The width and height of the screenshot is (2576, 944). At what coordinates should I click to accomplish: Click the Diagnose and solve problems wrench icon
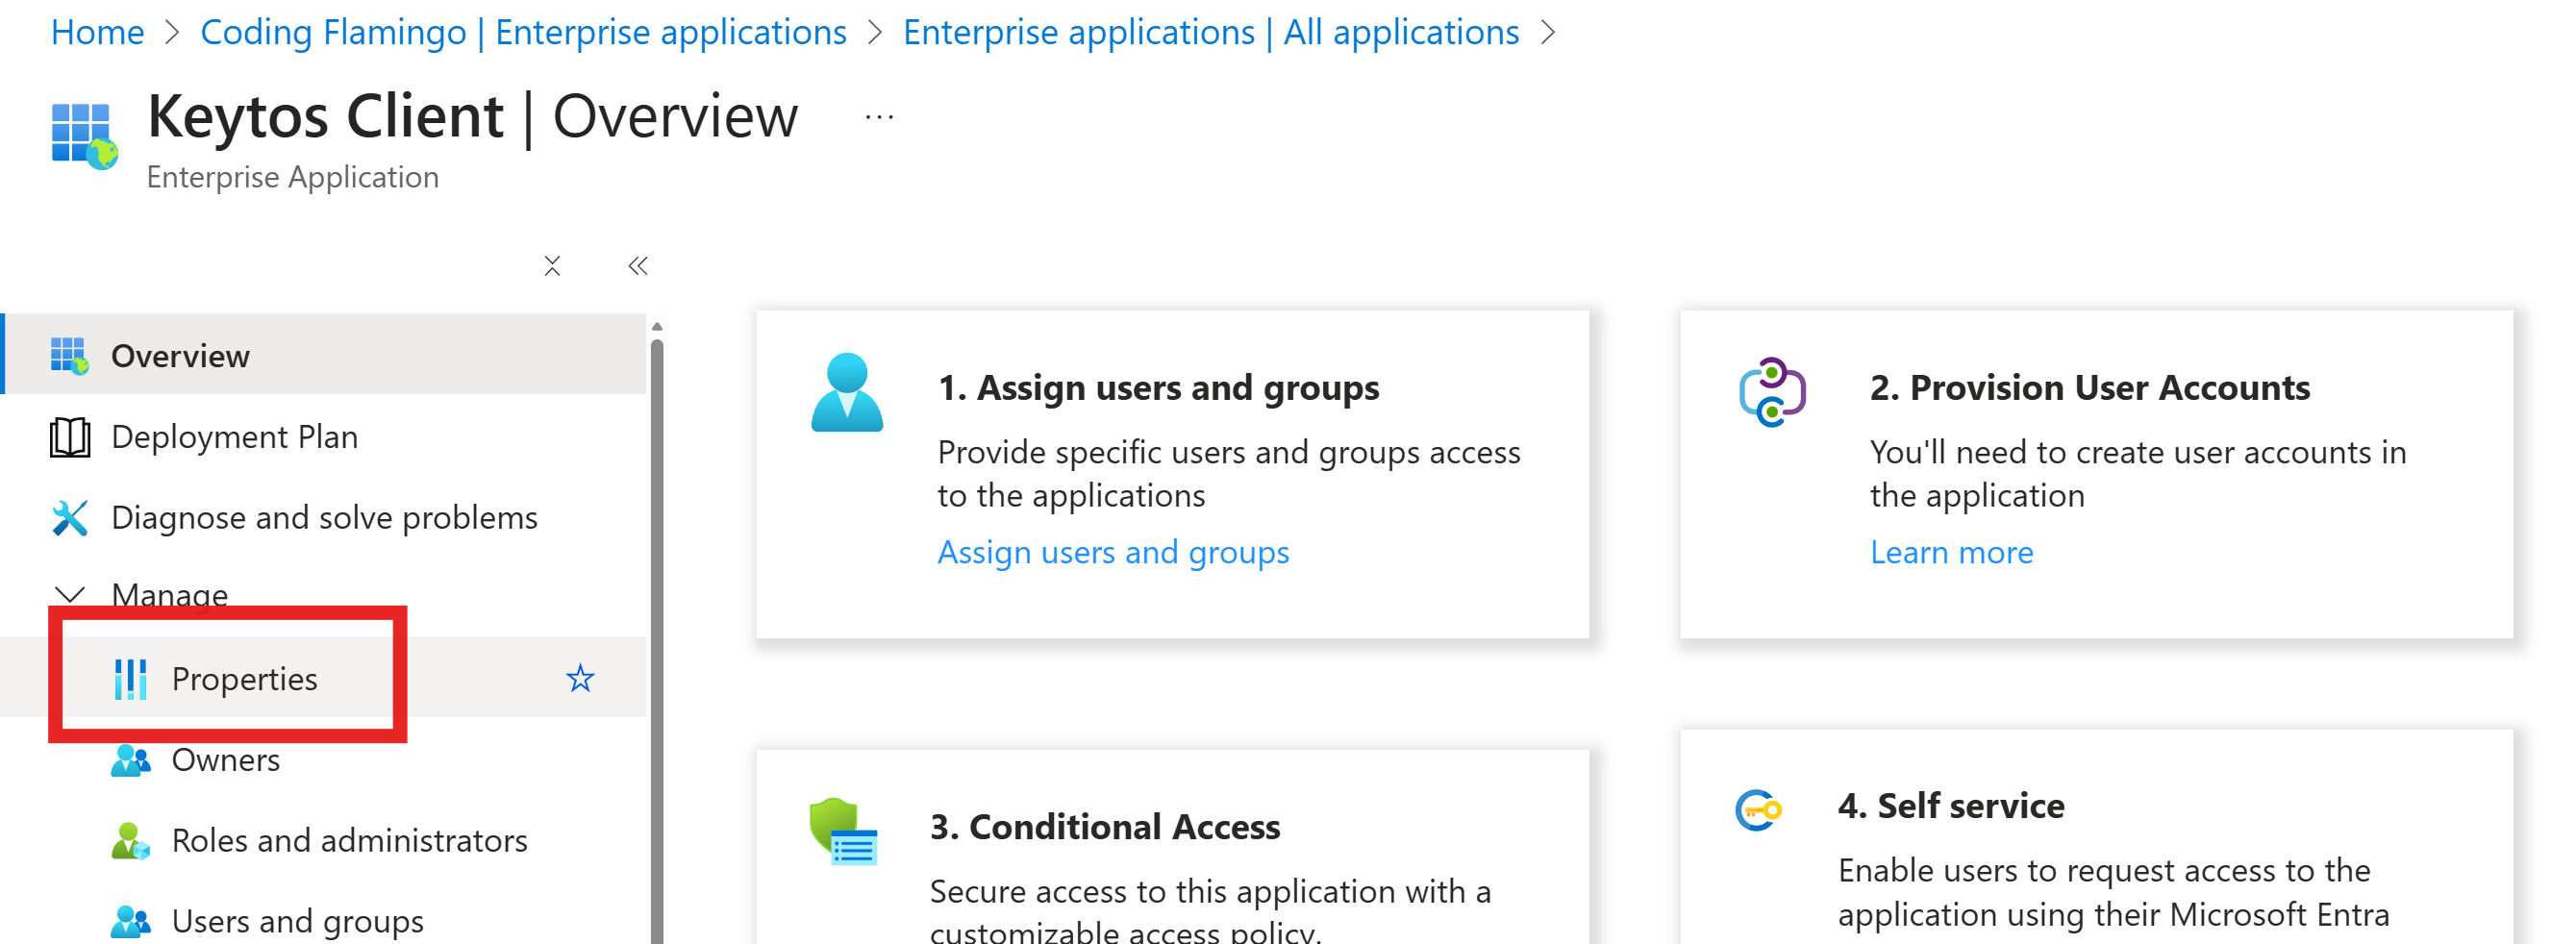point(70,517)
